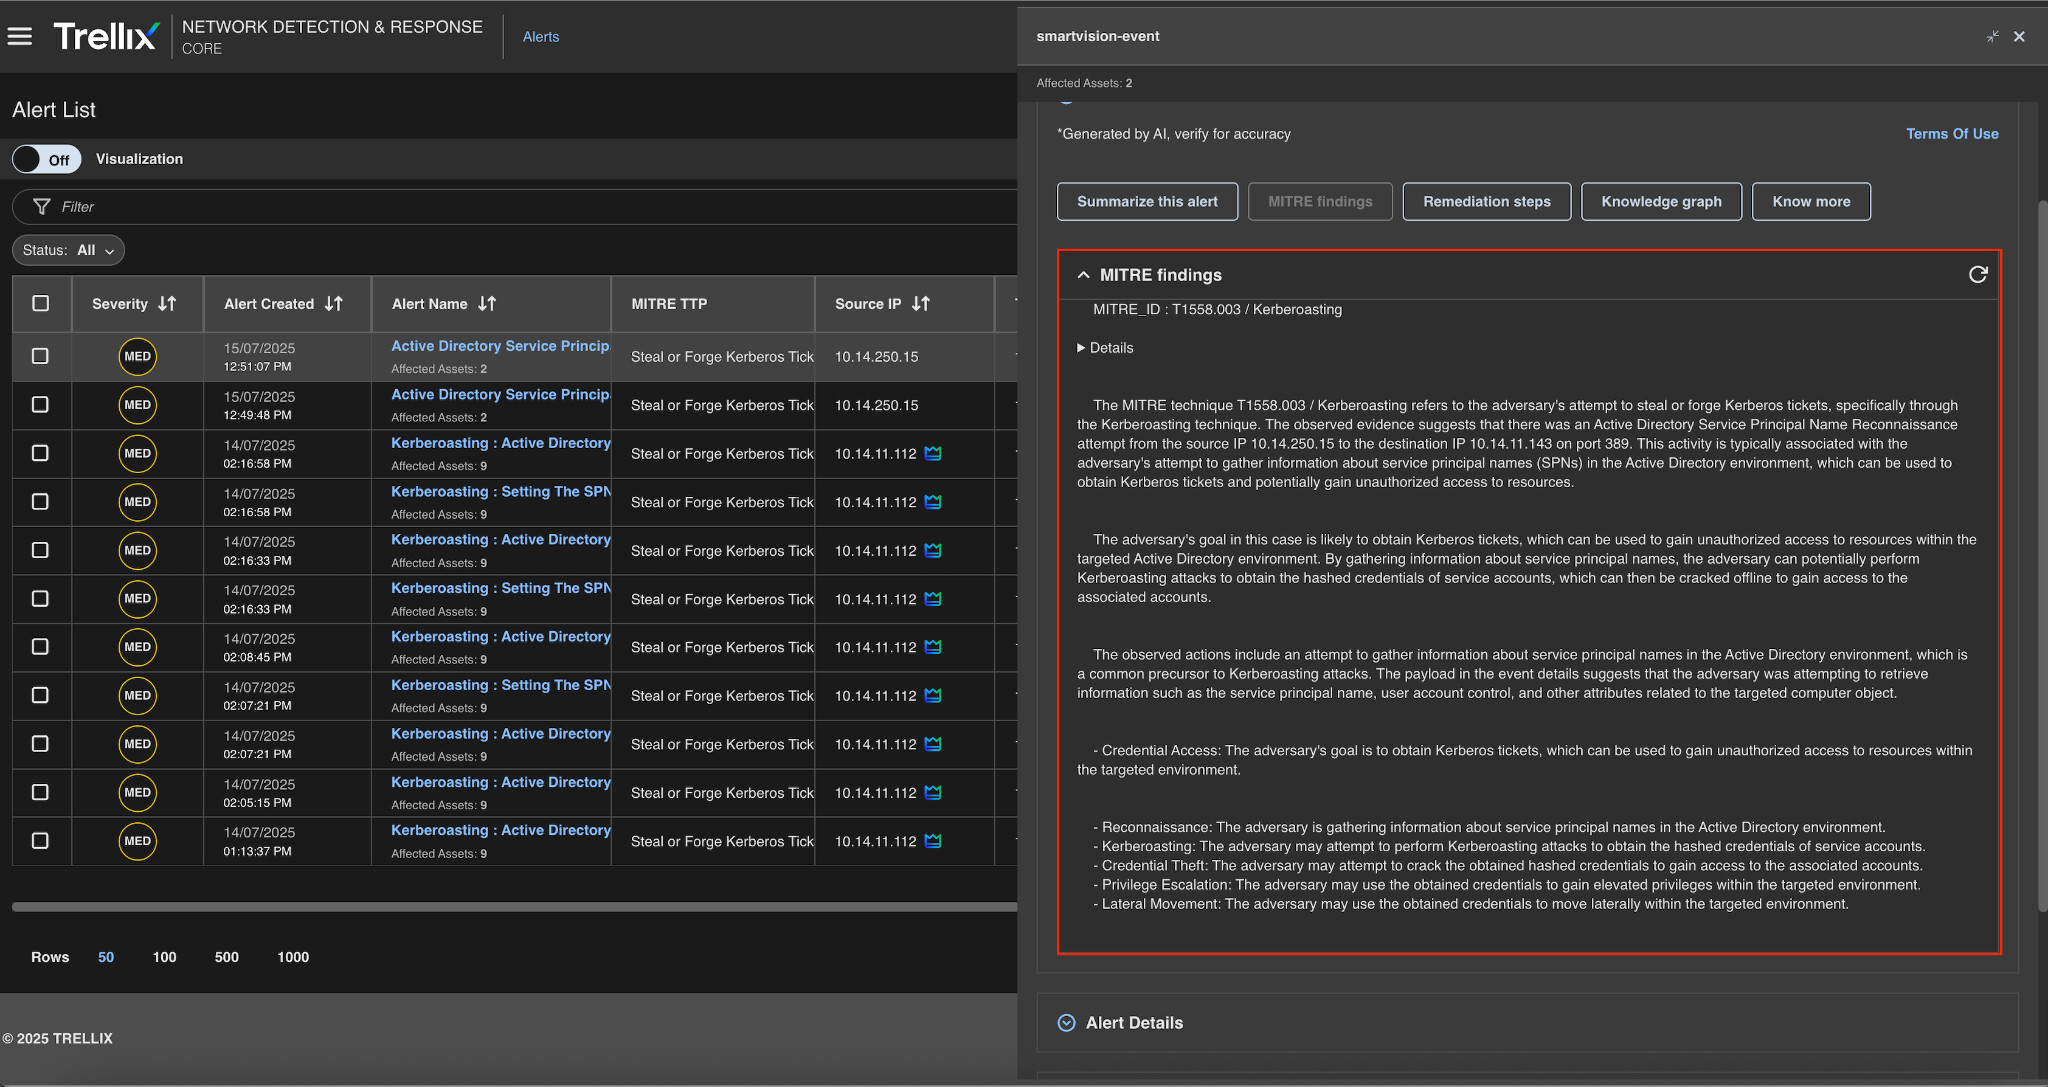Viewport: 2048px width, 1087px height.
Task: Sort by the Alert Name column
Action: pos(487,304)
